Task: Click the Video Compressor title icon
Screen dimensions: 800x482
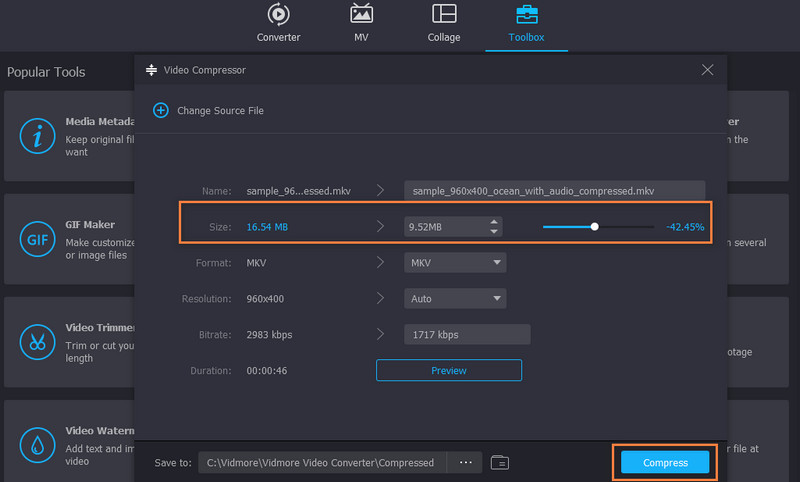Action: coord(152,70)
